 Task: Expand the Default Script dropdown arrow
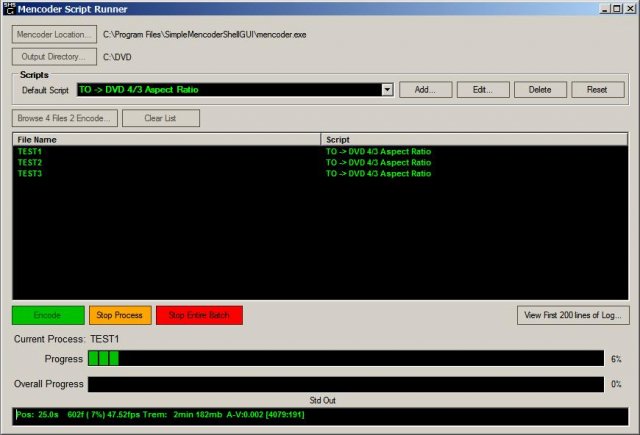coord(387,90)
